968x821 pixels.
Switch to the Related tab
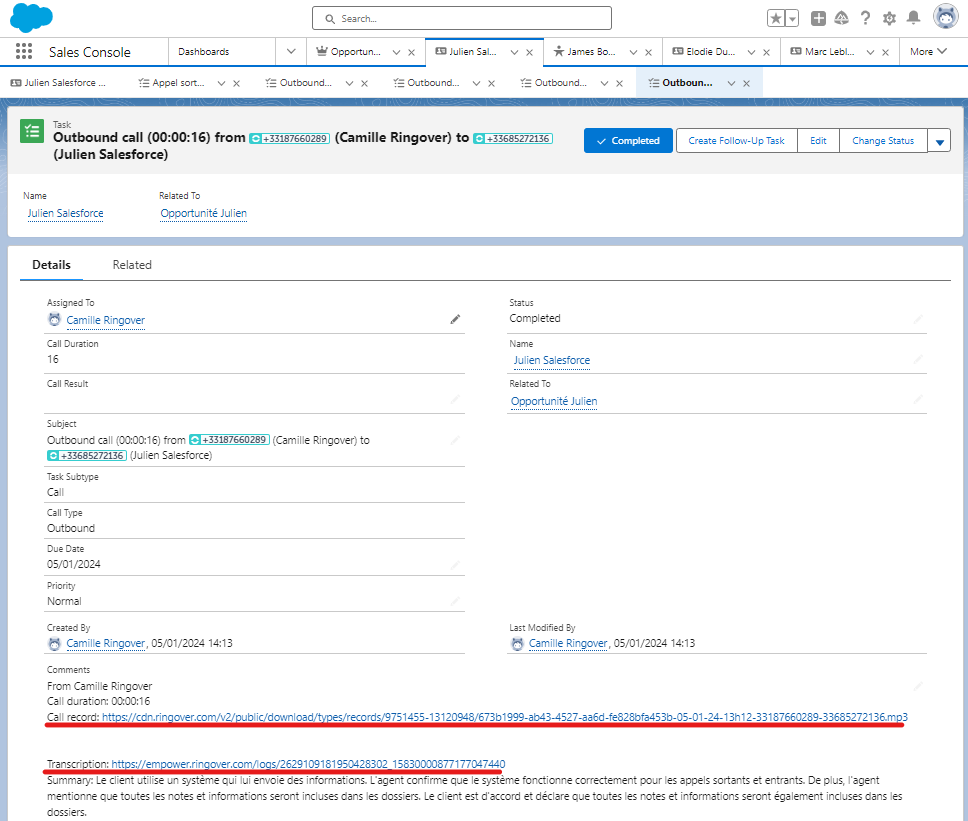tap(132, 265)
